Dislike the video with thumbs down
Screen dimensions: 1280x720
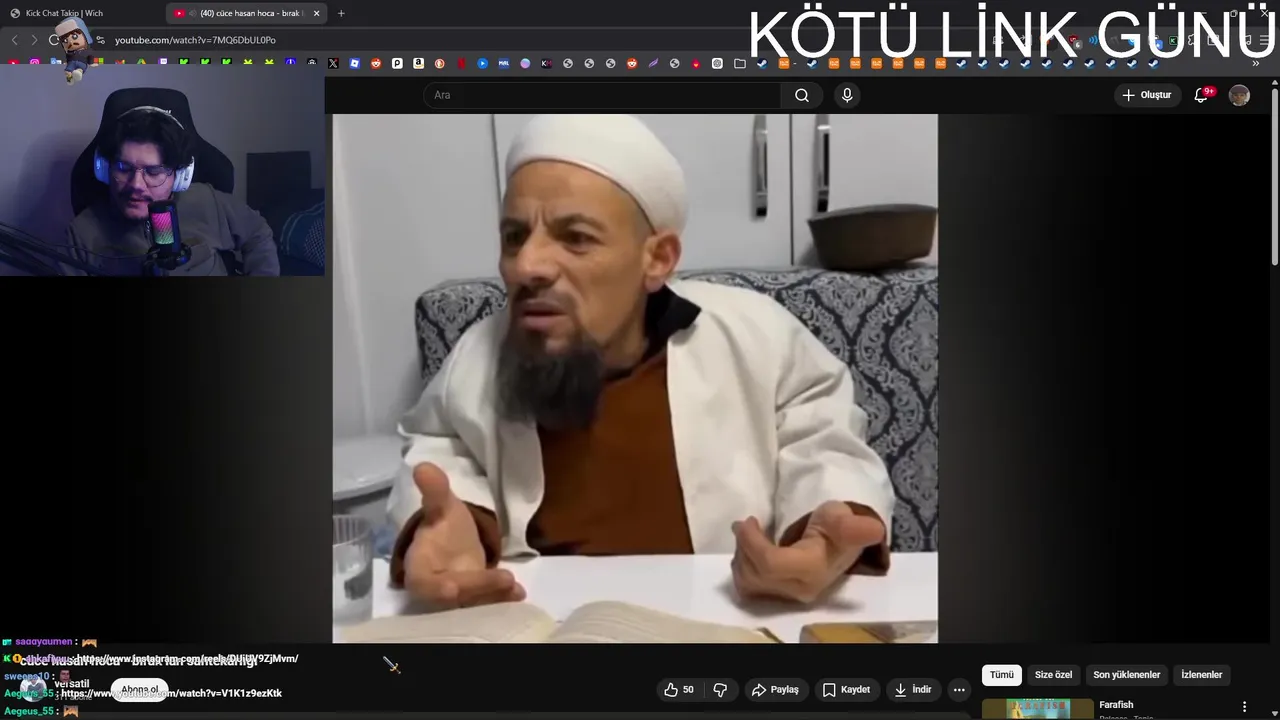coord(720,689)
